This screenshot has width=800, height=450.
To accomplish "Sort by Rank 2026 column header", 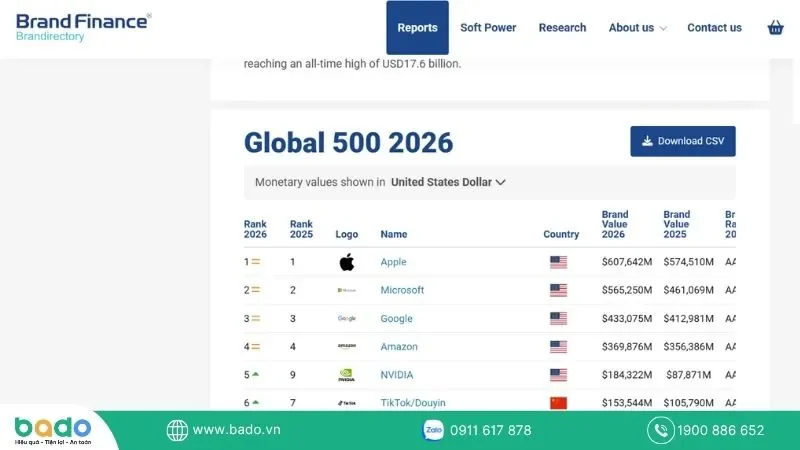I will (x=255, y=229).
